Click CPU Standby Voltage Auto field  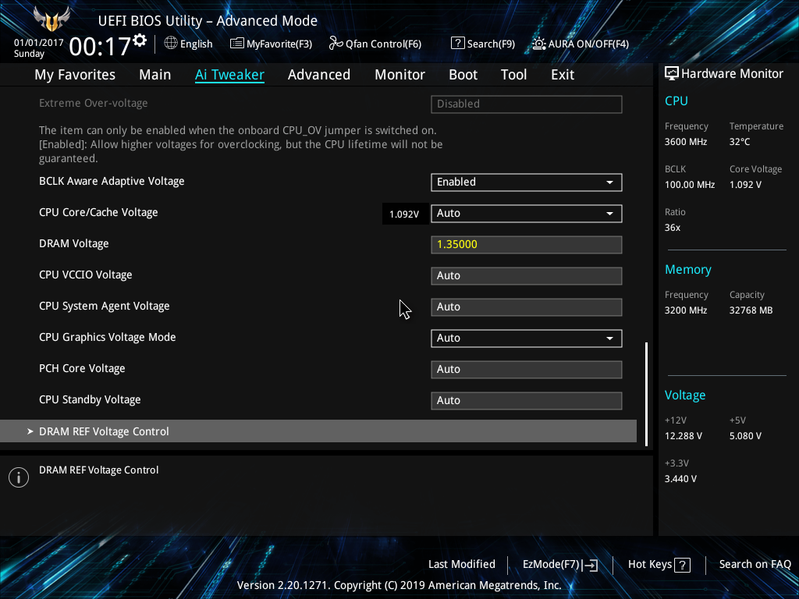526,400
